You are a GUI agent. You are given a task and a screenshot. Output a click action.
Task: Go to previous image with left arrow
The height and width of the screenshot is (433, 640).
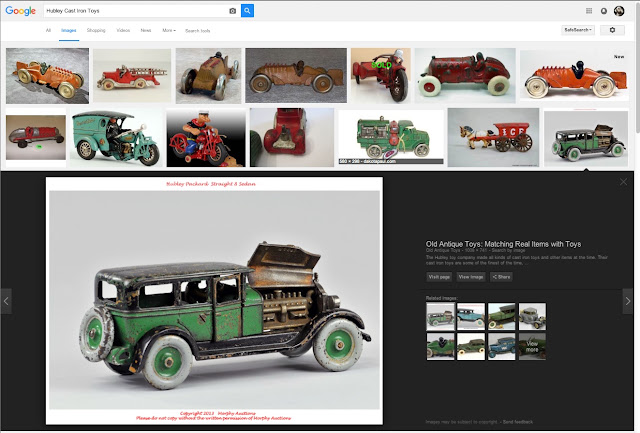6,301
